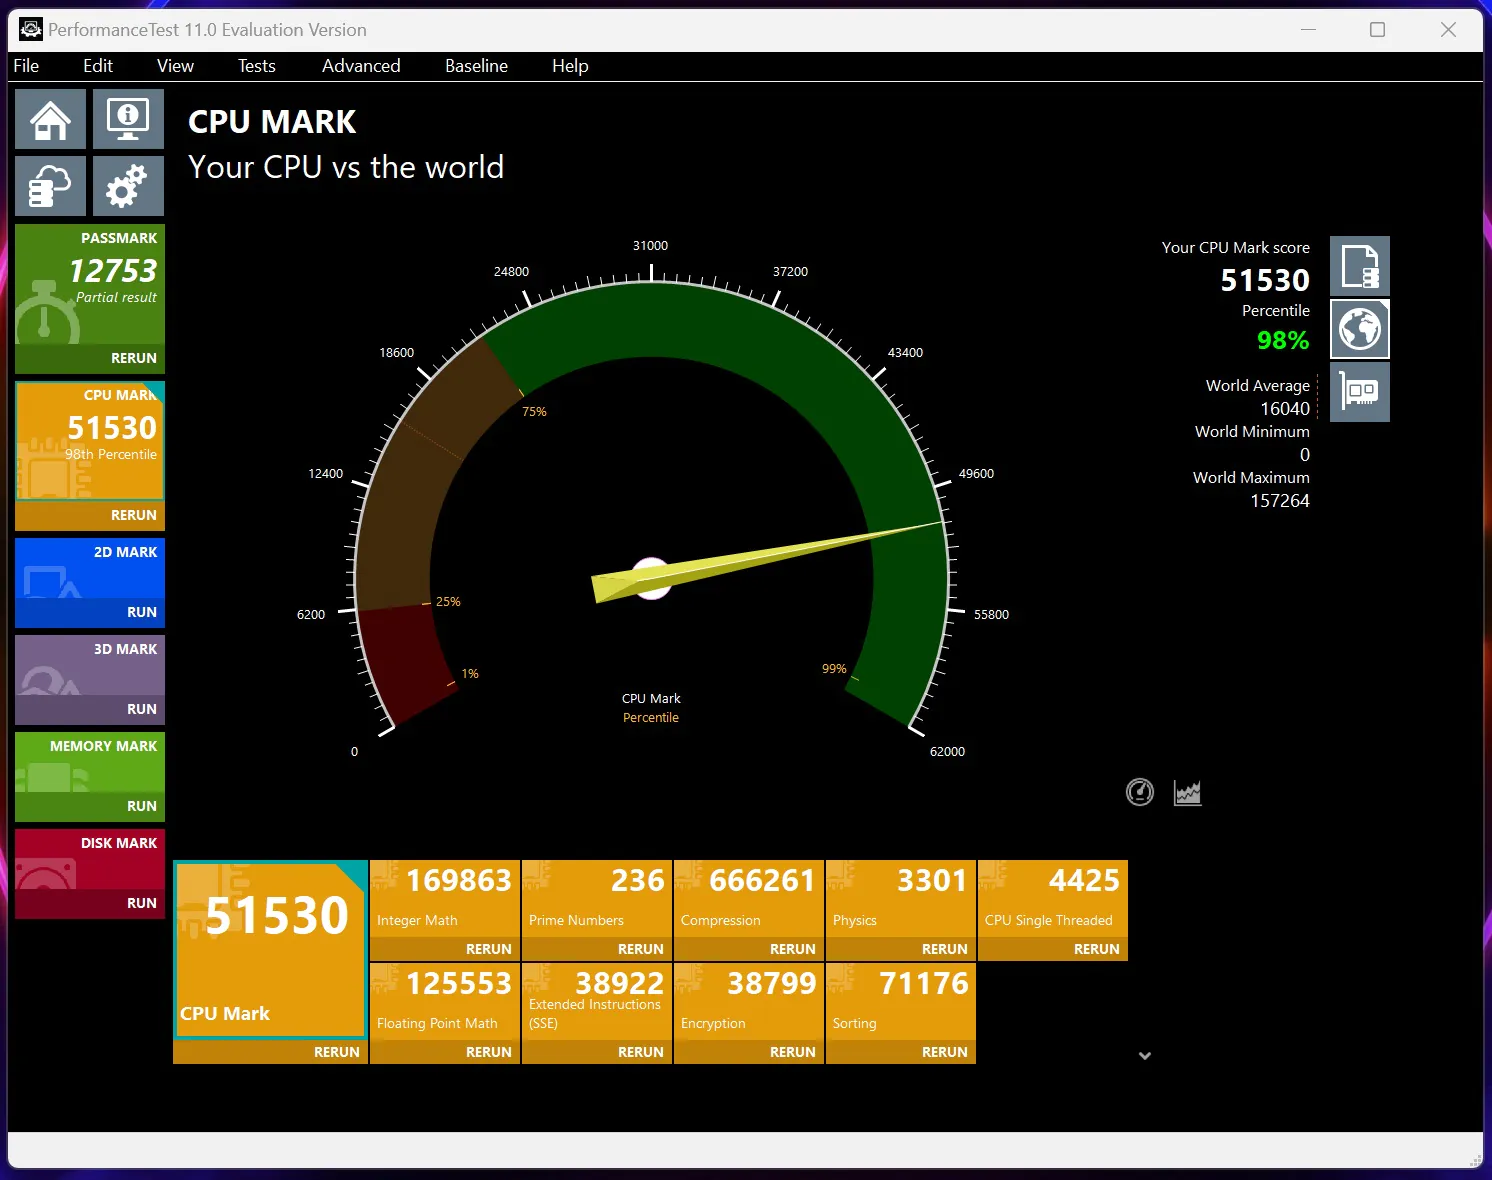Screen dimensions: 1492x1180
Task: Click the Prime Numbers 236 result tile
Action: (597, 899)
